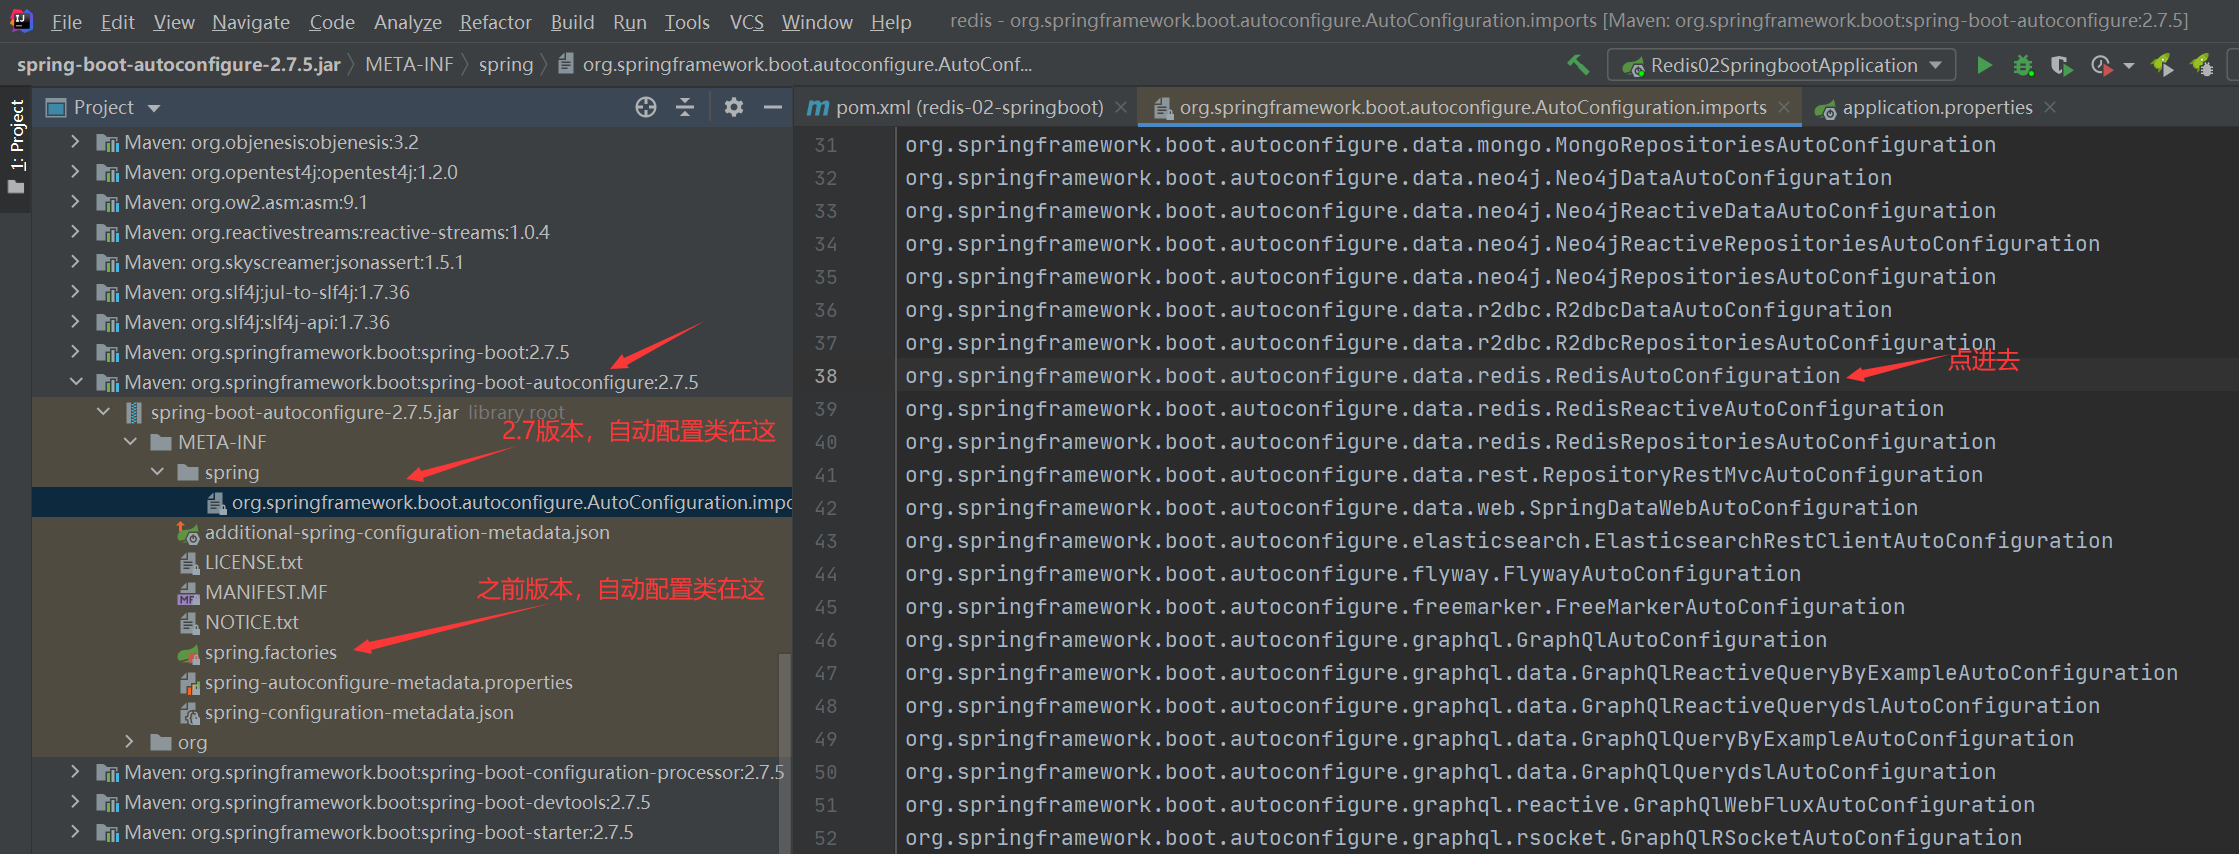2239x854 pixels.
Task: Close the AutoConfiguration.imports tab
Action: coord(1784,107)
